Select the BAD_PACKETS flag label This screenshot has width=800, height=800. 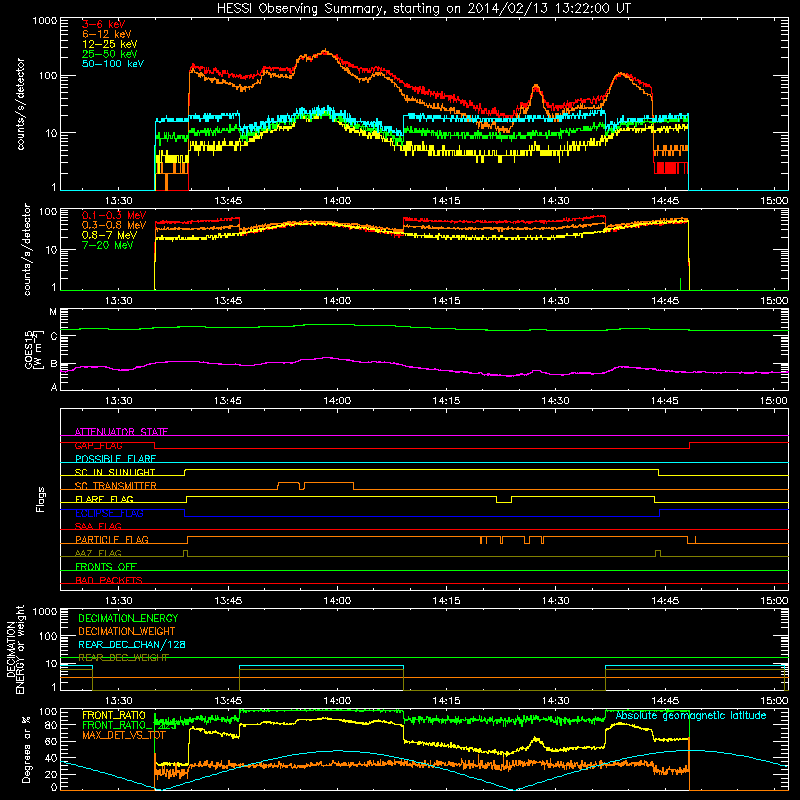coord(109,580)
